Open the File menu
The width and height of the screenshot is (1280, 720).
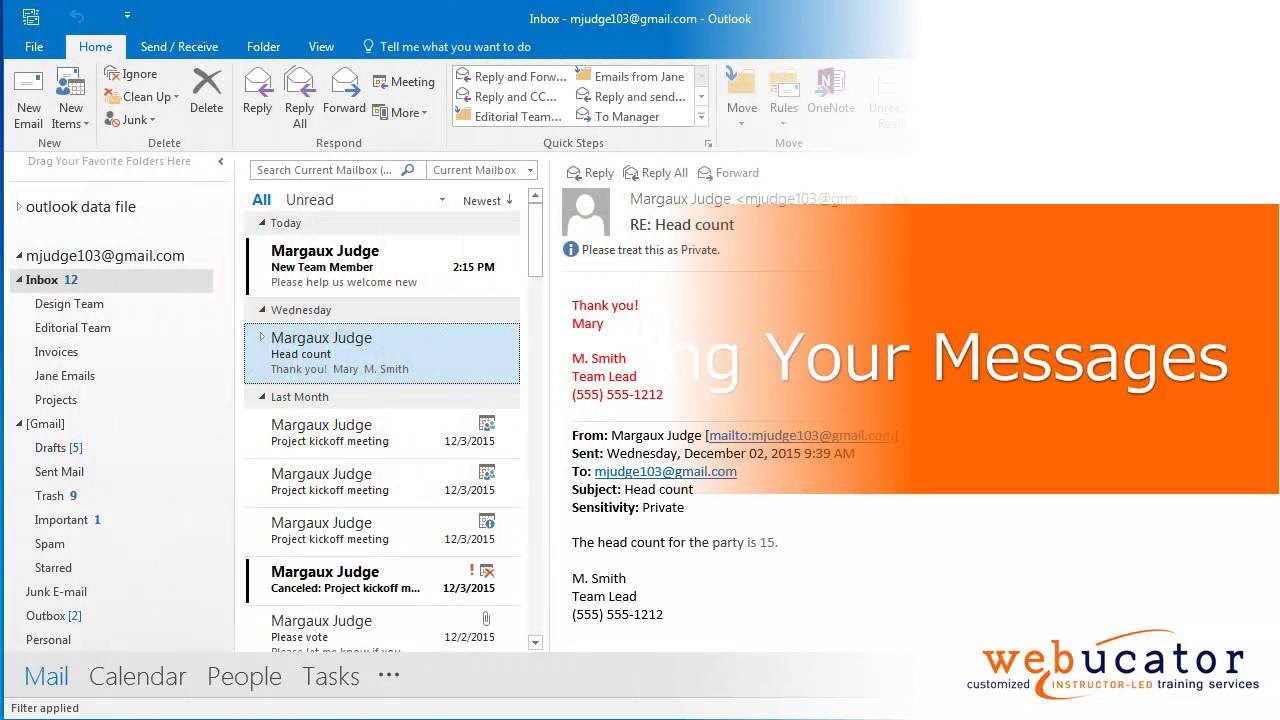[34, 47]
